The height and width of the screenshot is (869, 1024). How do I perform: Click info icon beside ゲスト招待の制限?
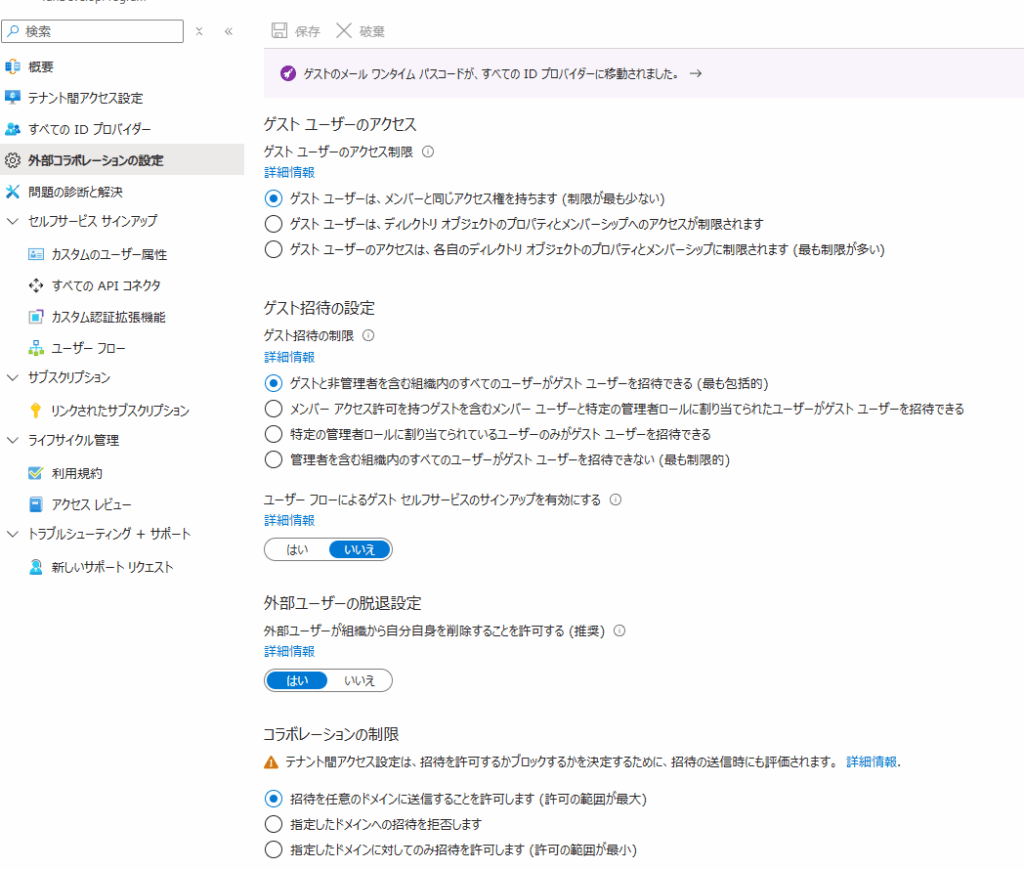[368, 336]
